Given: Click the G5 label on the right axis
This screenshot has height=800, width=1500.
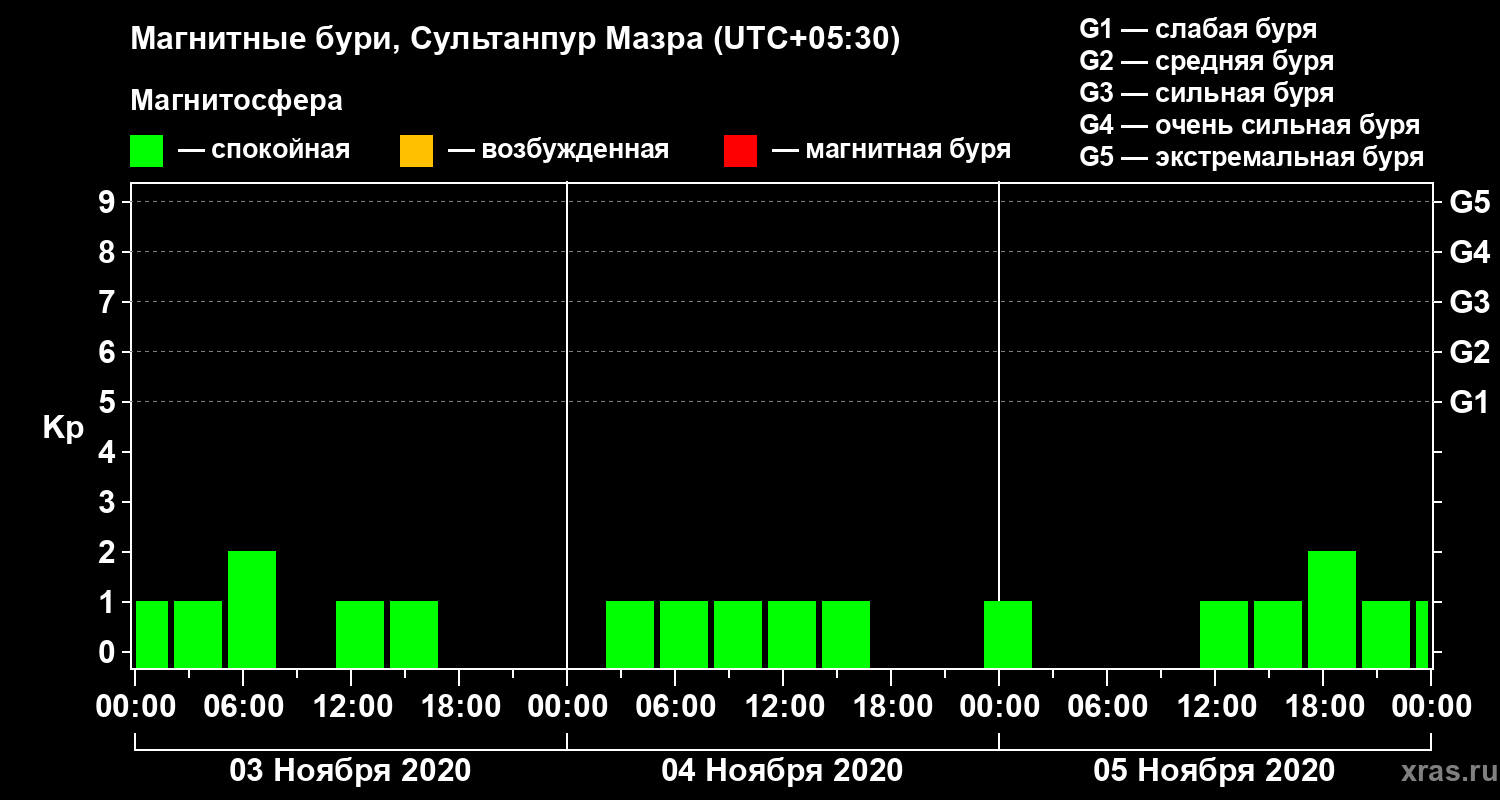Looking at the screenshot, I should point(1469,202).
